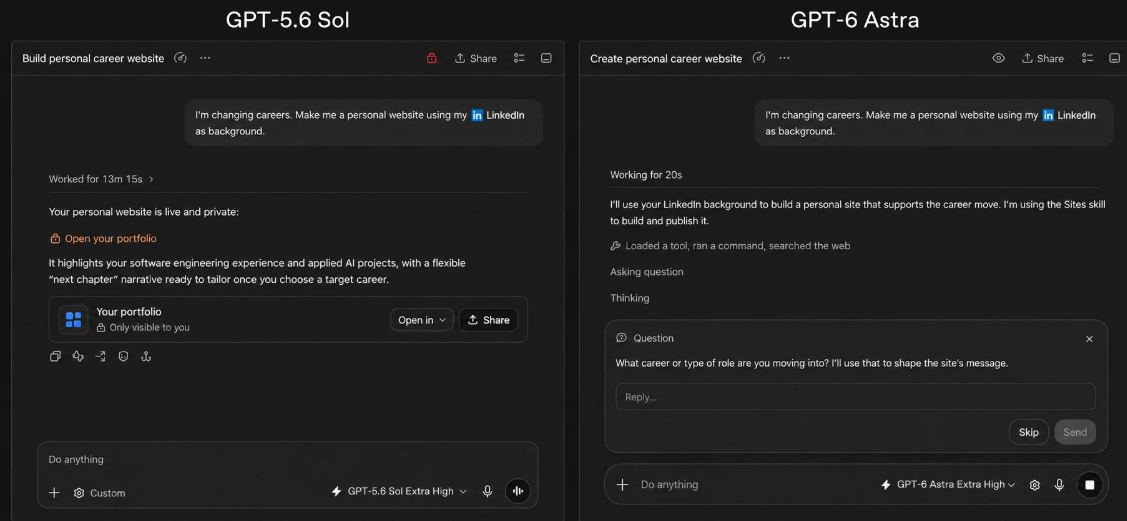Open the 'Open in' dropdown on portfolio card
The width and height of the screenshot is (1127, 521).
[422, 320]
